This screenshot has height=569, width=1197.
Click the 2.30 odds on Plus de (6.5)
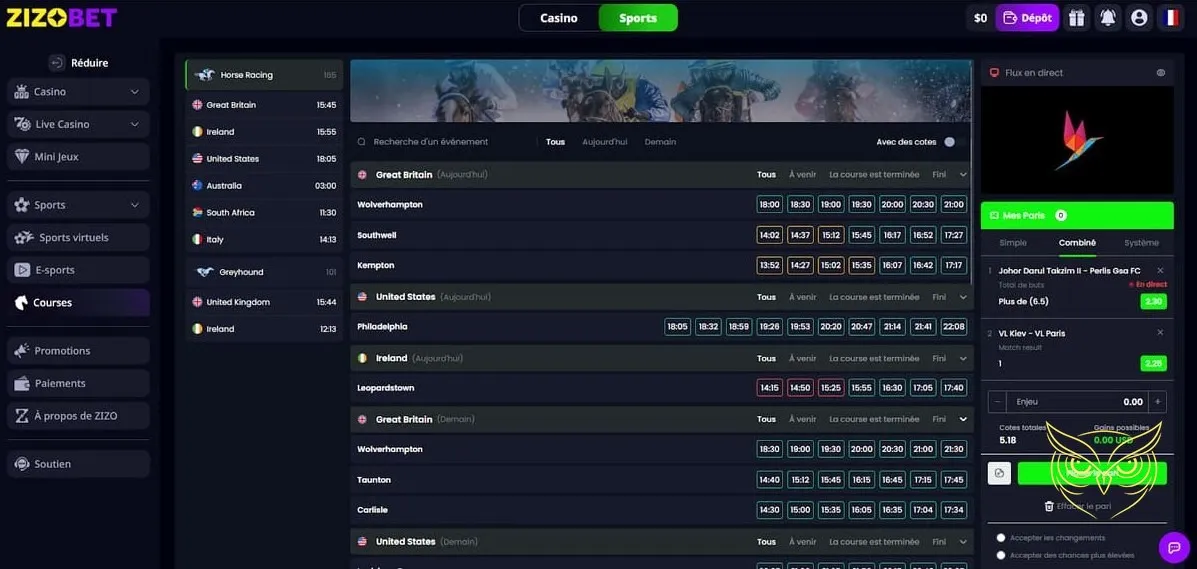1153,302
